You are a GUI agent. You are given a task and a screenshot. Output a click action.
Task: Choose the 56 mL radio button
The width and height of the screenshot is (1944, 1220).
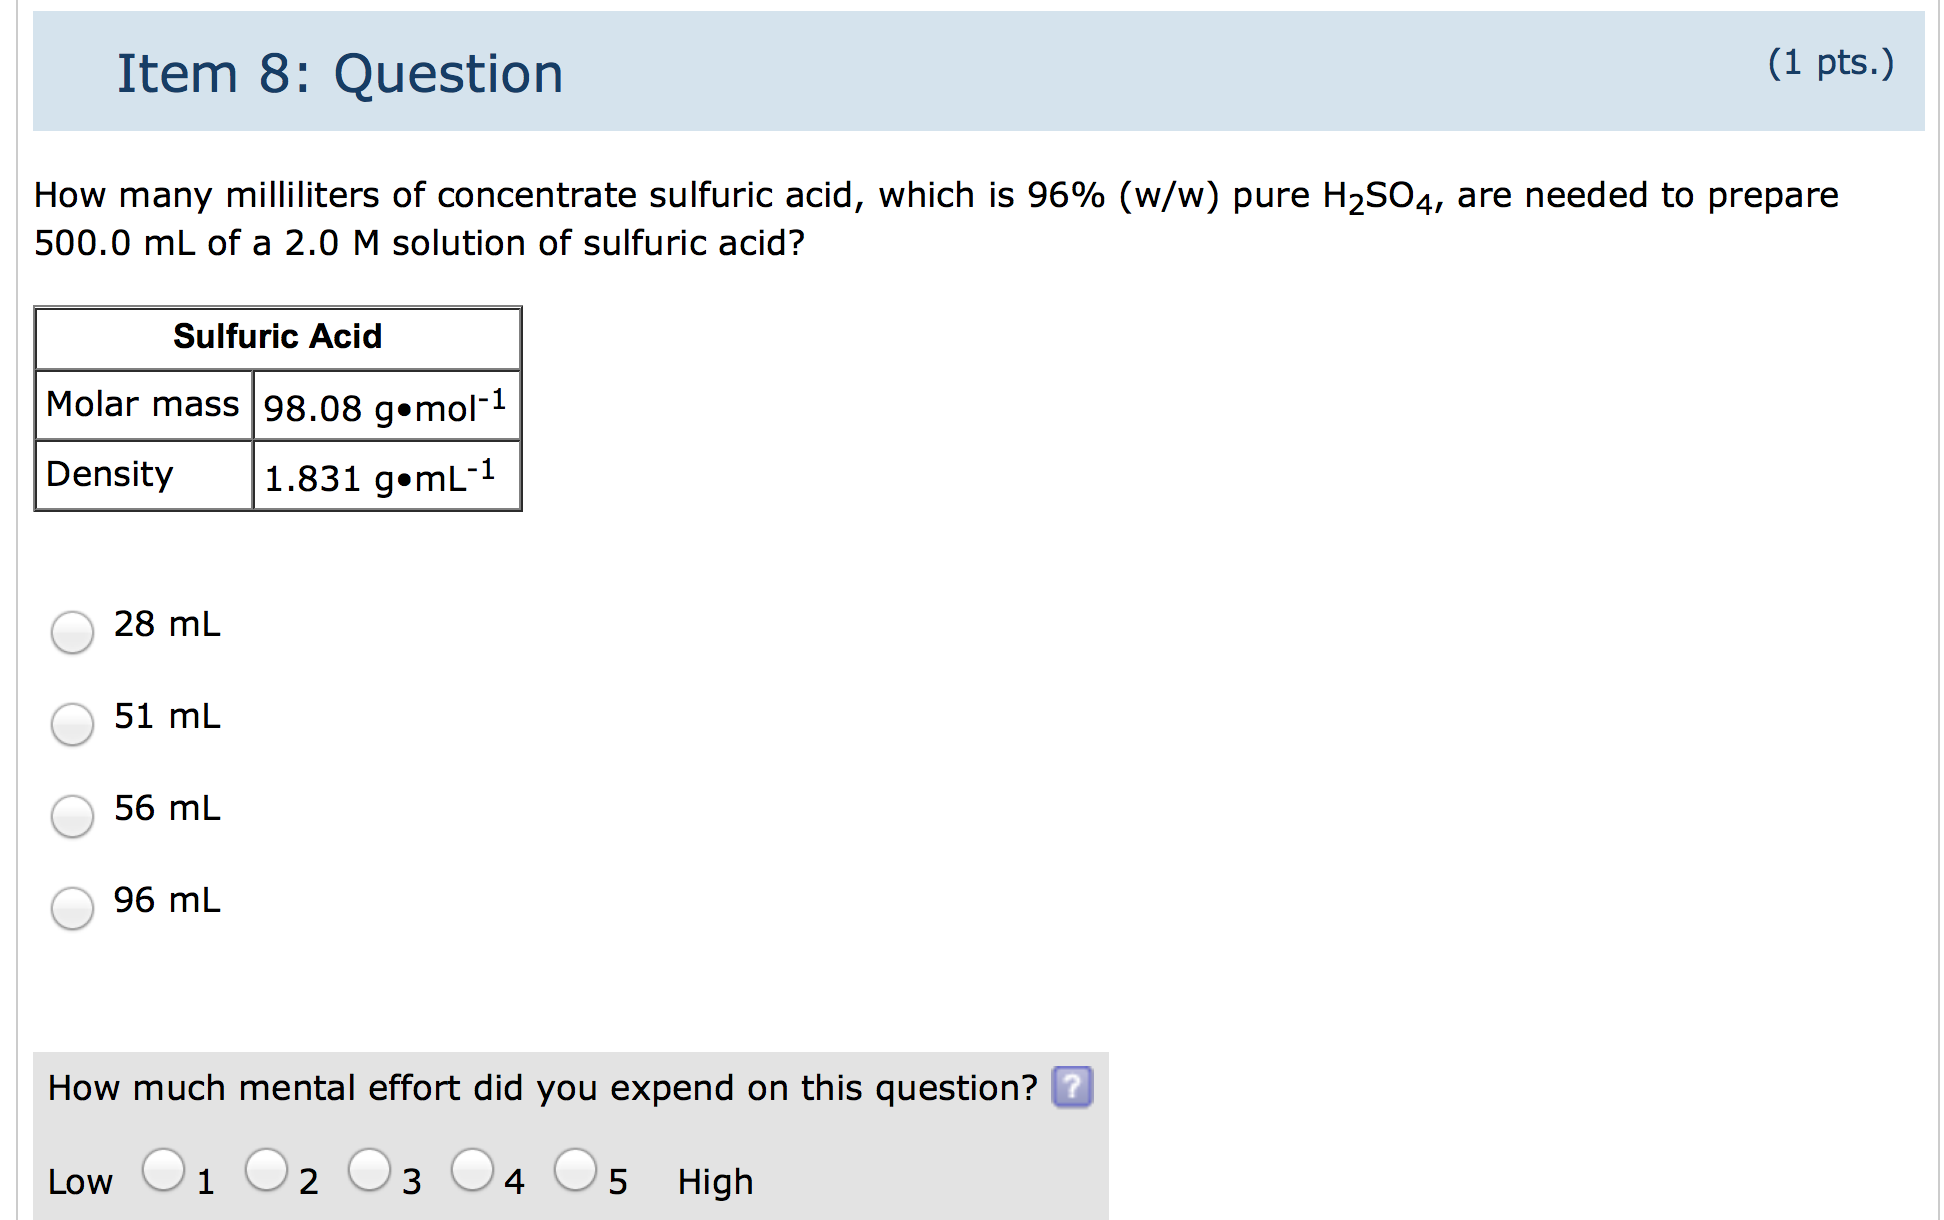(71, 816)
